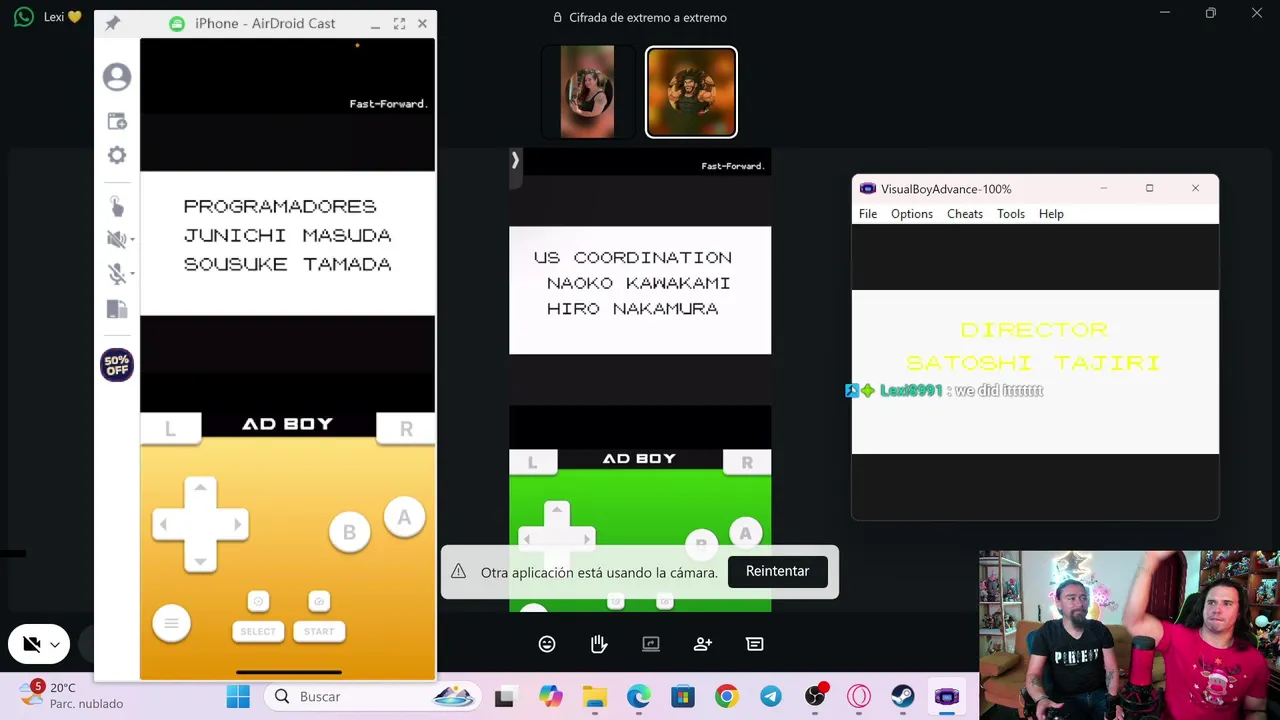Open the weather widget showing 20°C
The width and height of the screenshot is (1280, 720).
(74, 695)
